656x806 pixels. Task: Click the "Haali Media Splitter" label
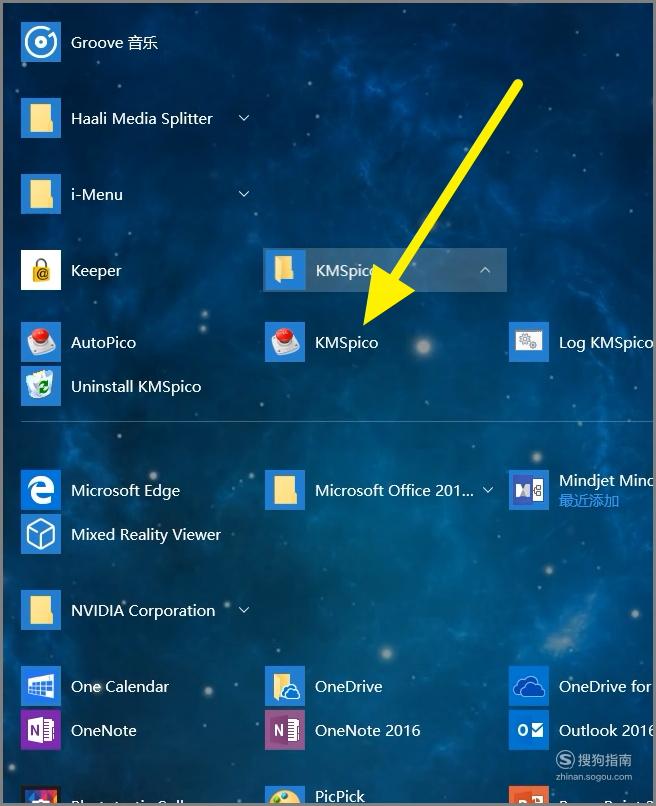(x=142, y=119)
